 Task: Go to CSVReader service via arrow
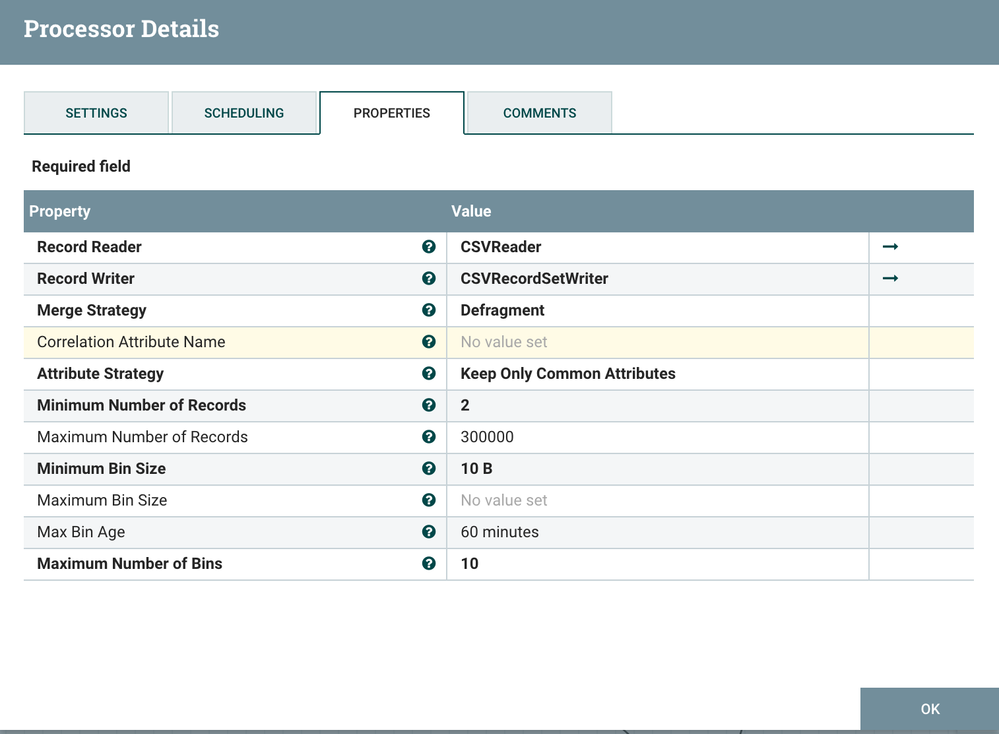click(x=890, y=247)
